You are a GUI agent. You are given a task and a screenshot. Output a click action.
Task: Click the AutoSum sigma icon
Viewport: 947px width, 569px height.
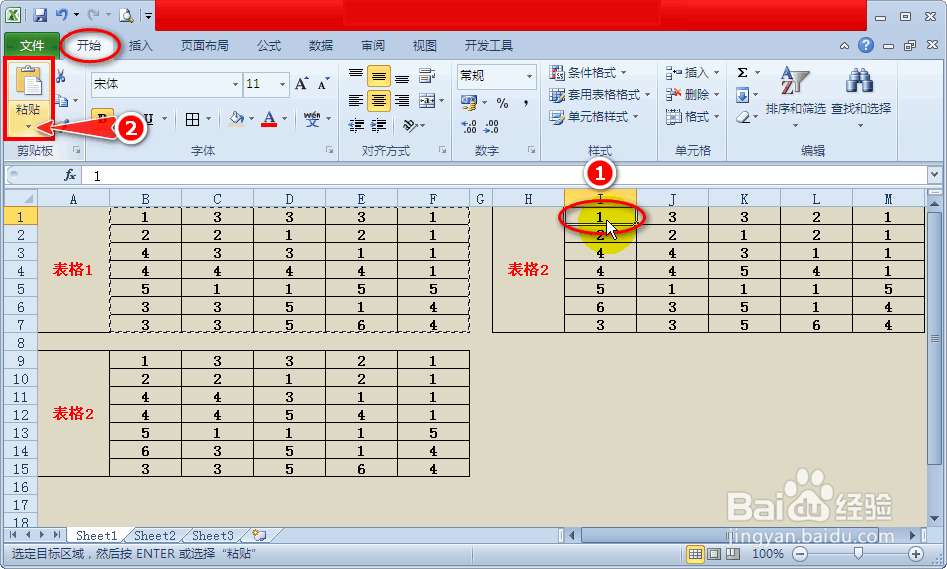click(x=742, y=73)
